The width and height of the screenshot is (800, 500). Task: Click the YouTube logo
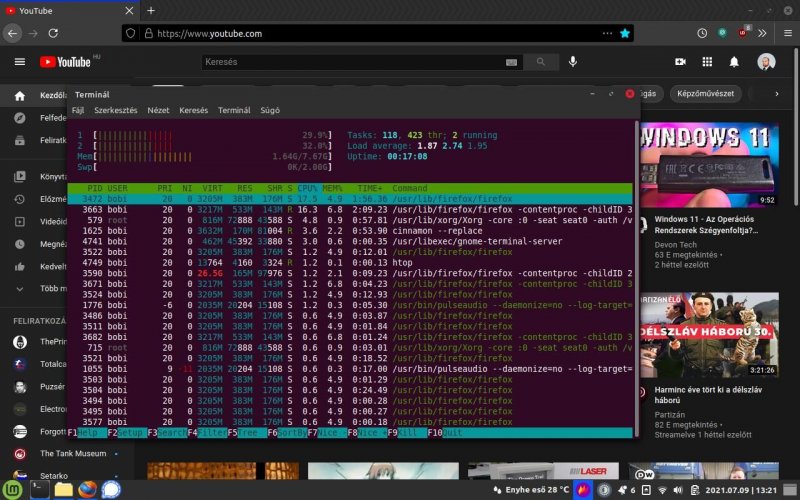65,62
